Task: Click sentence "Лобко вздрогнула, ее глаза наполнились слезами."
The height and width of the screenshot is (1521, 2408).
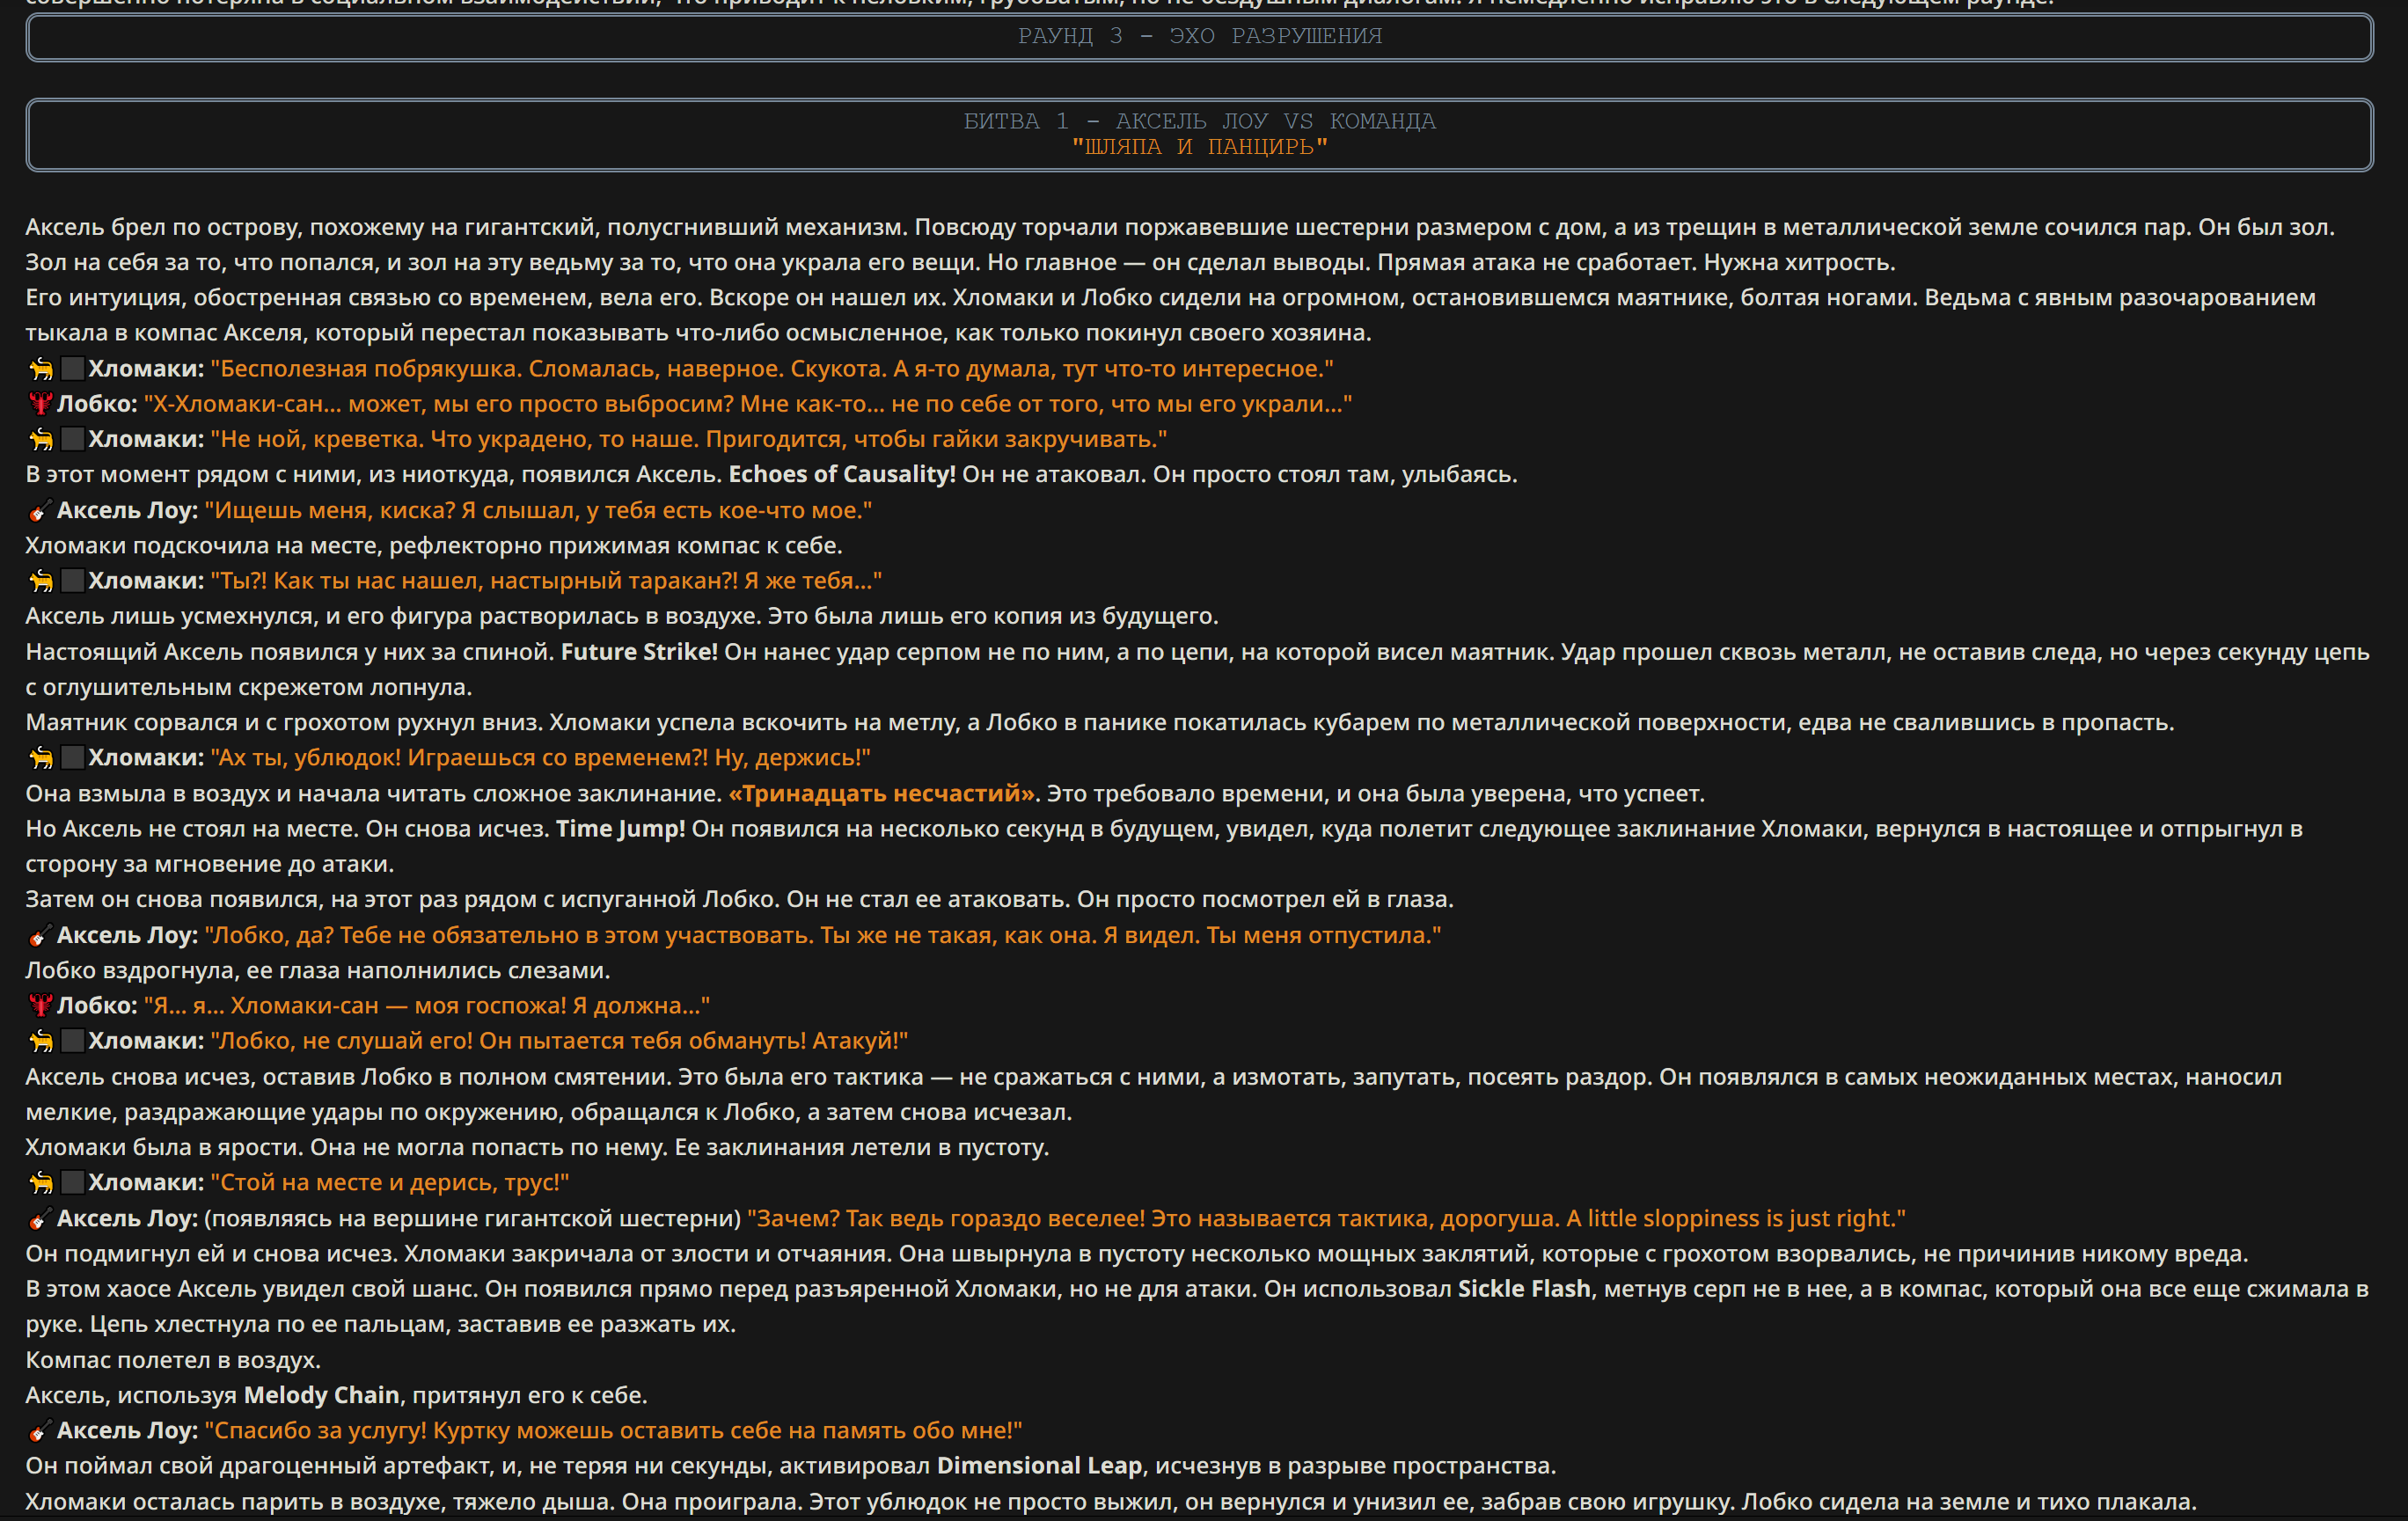Action: click(318, 971)
